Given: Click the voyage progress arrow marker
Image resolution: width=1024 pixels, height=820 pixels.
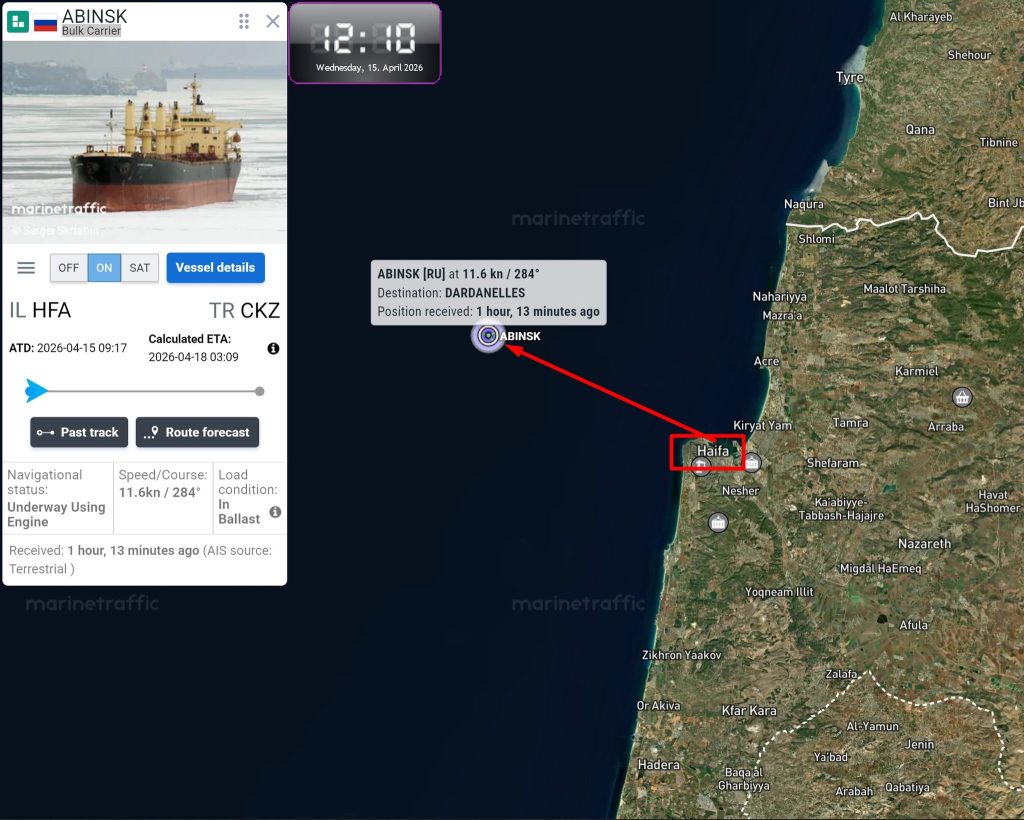Looking at the screenshot, I should click(35, 390).
